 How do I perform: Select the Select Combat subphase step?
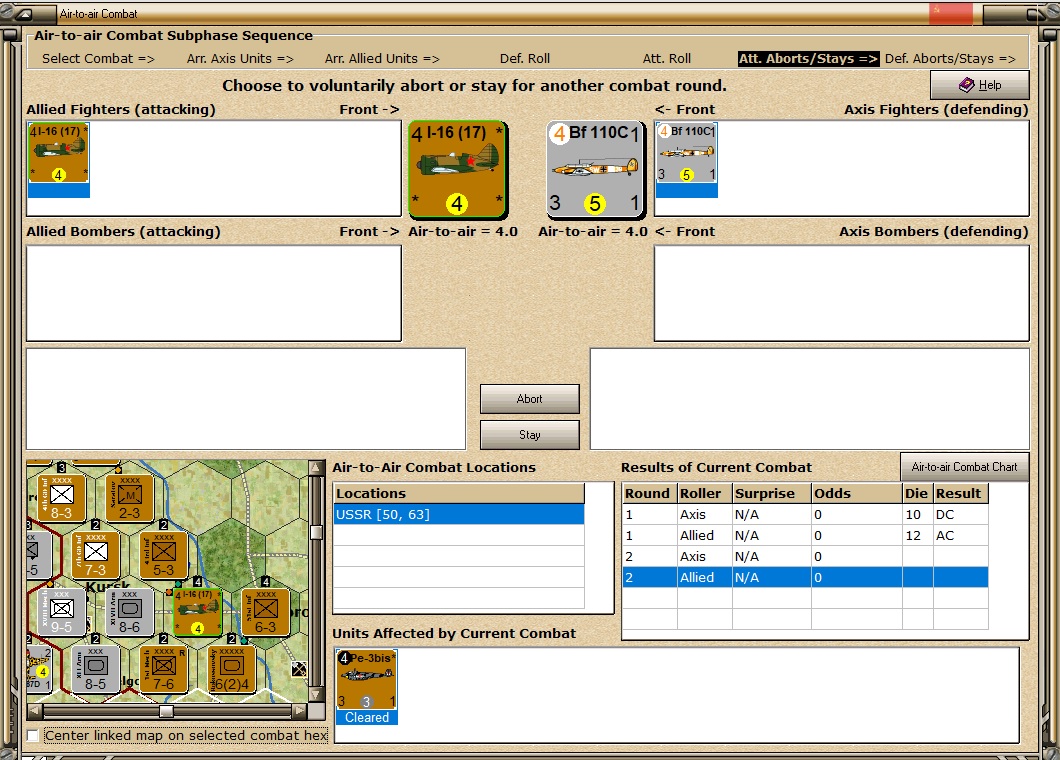coord(98,59)
